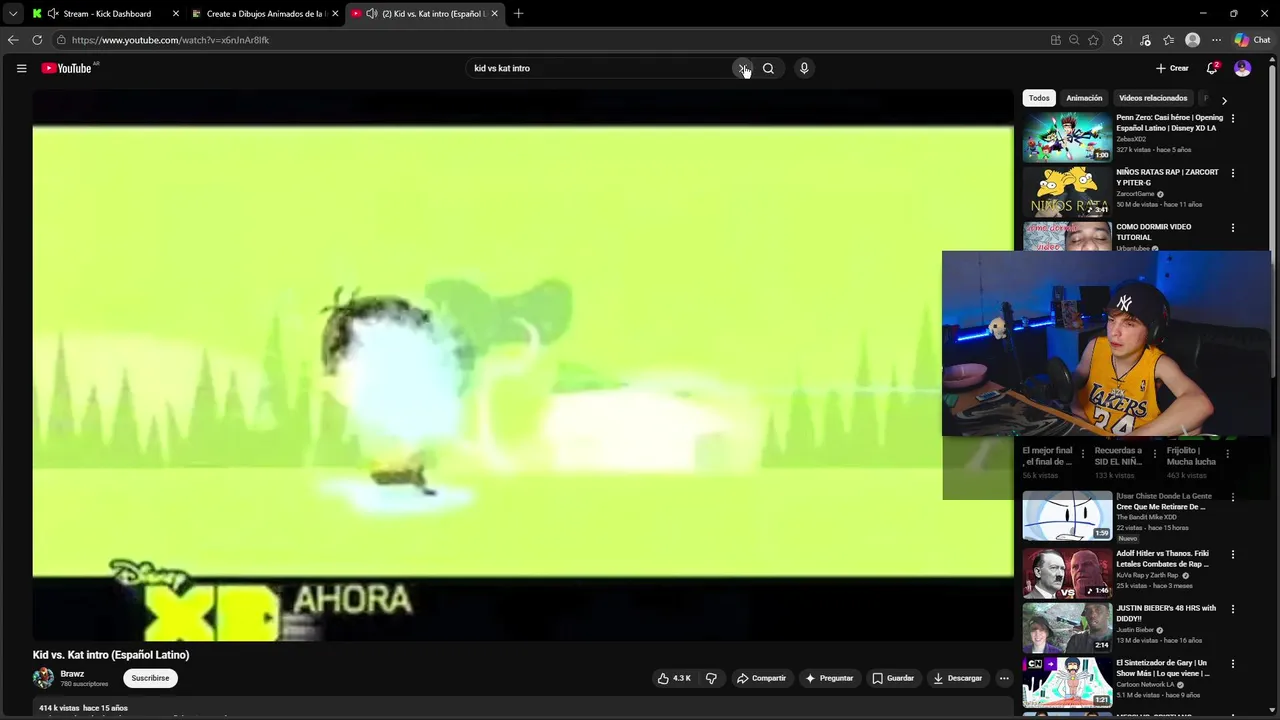Screen dimensions: 1280x720
Task: Open ZarcortGame channel name
Action: point(1135,194)
